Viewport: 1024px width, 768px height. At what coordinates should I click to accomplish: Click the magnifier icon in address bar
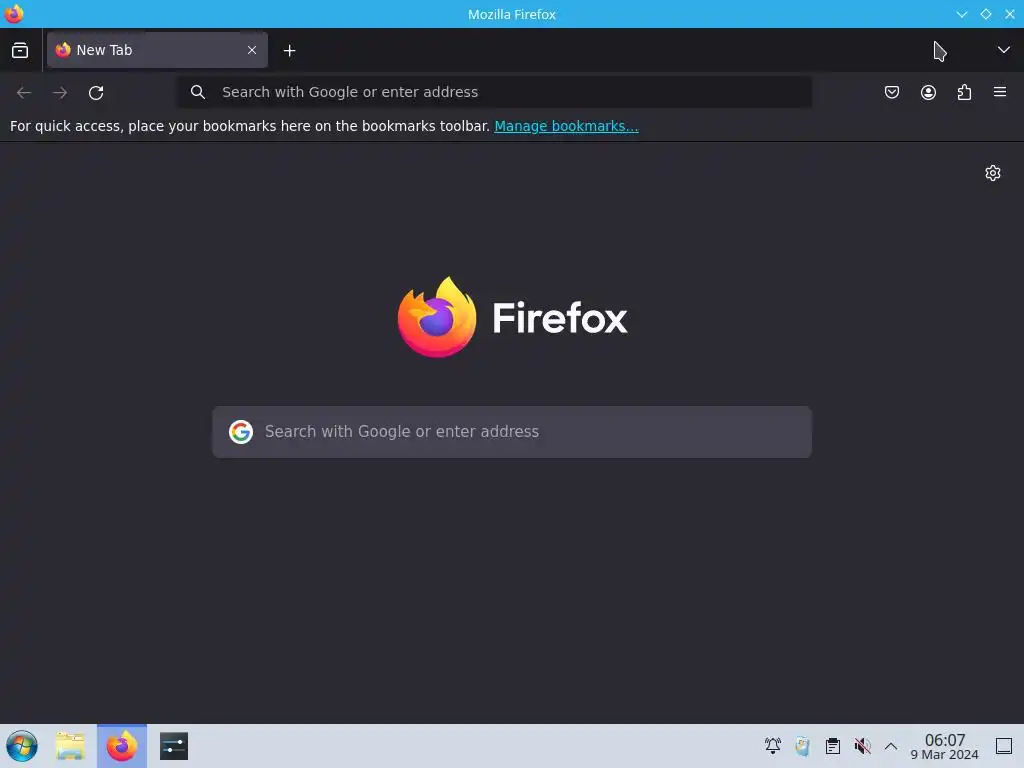[x=198, y=92]
